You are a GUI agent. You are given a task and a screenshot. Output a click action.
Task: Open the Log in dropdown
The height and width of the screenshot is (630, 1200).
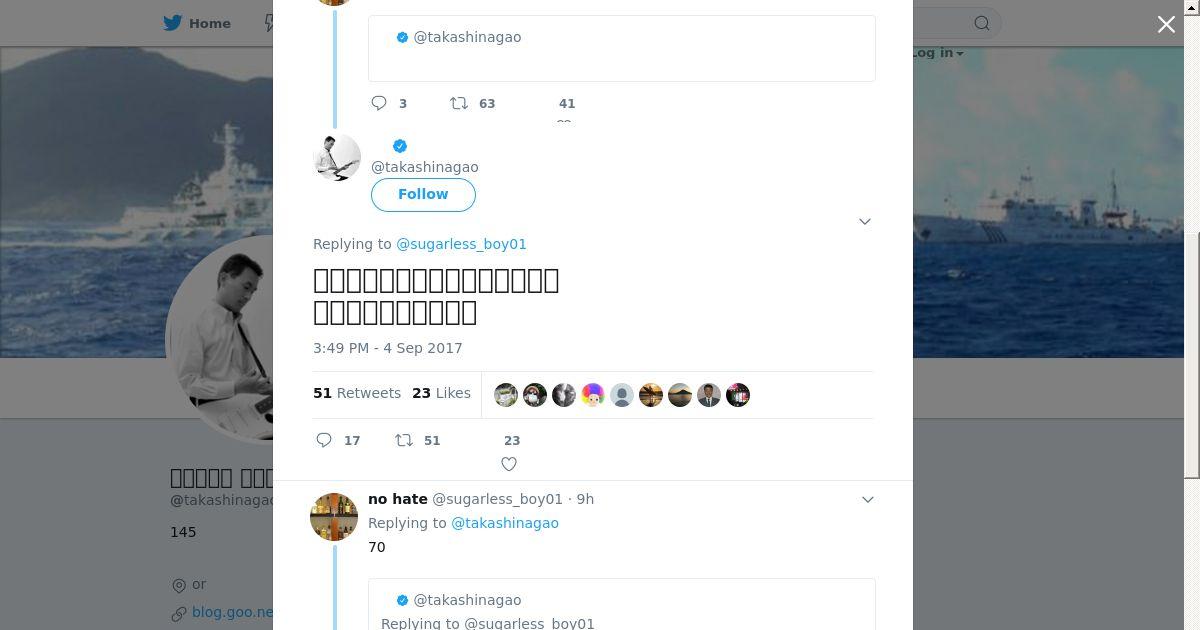pyautogui.click(x=937, y=53)
